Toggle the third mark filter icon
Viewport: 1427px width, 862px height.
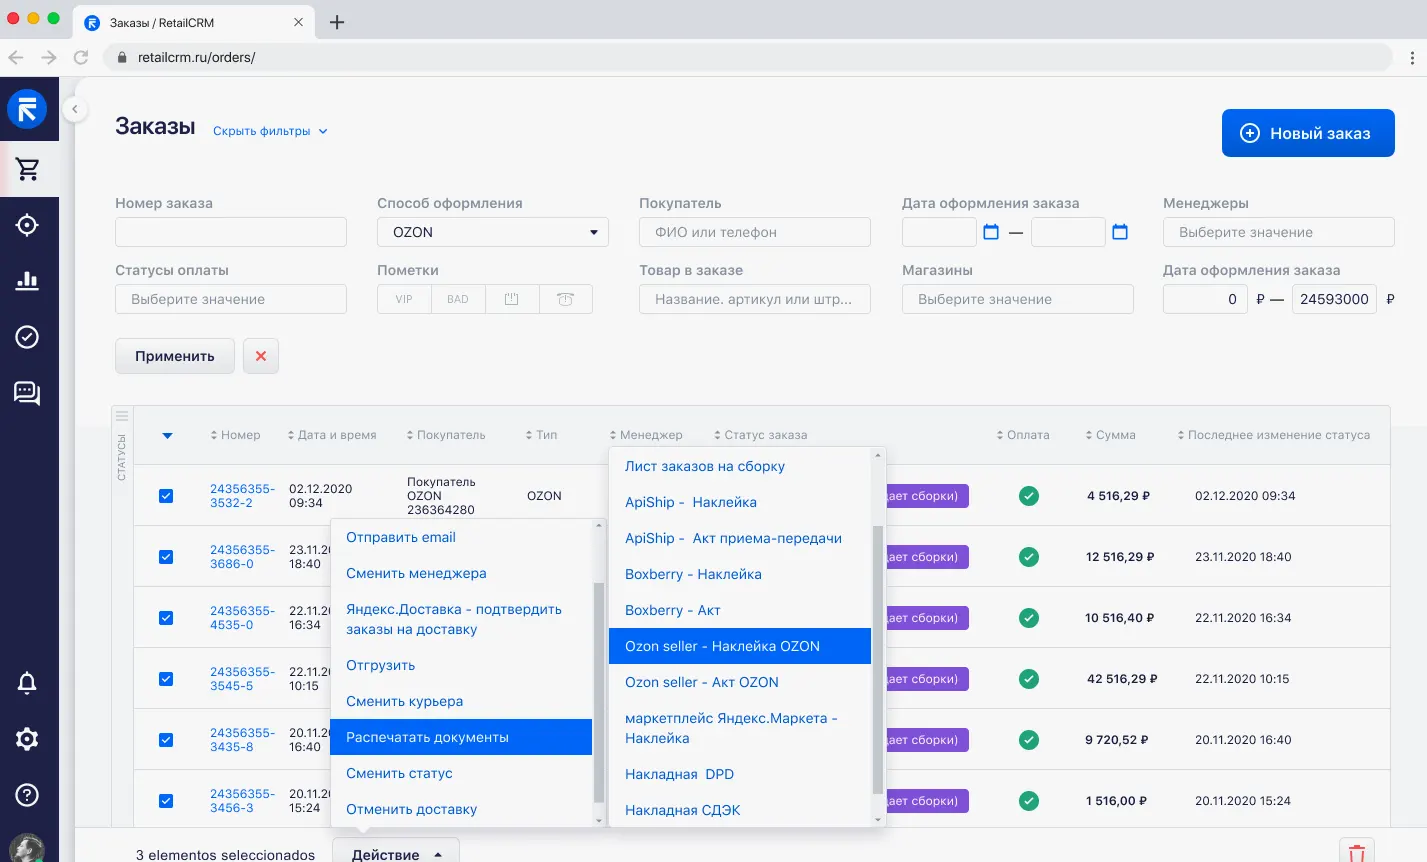pyautogui.click(x=512, y=299)
